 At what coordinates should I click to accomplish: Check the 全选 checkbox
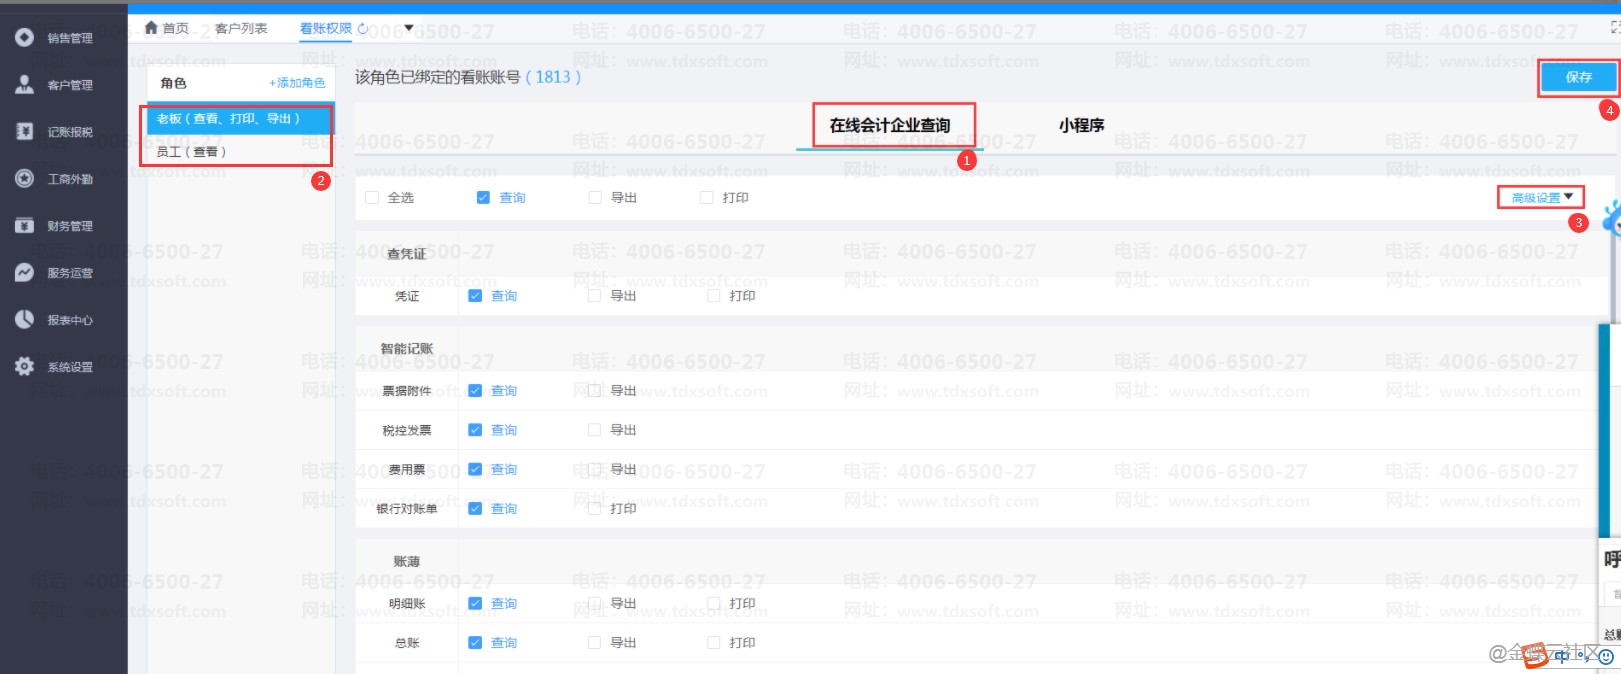(x=373, y=198)
